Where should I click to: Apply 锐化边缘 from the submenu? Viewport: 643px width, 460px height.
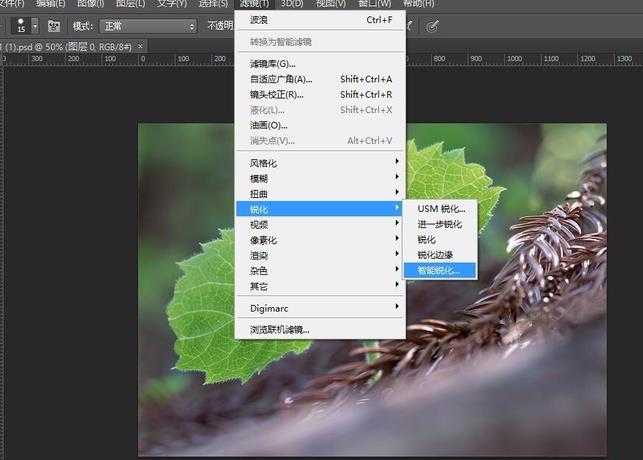pyautogui.click(x=436, y=255)
